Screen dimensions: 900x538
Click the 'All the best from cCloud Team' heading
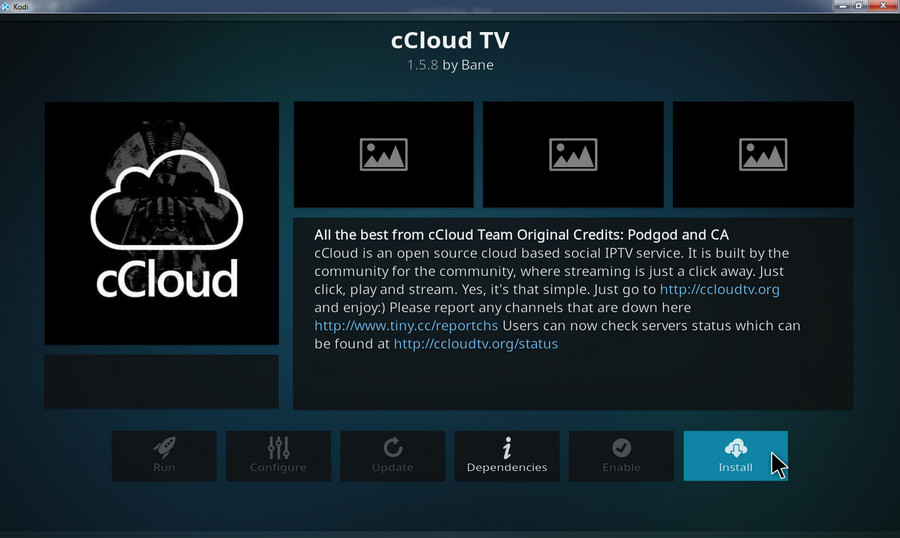pos(521,235)
